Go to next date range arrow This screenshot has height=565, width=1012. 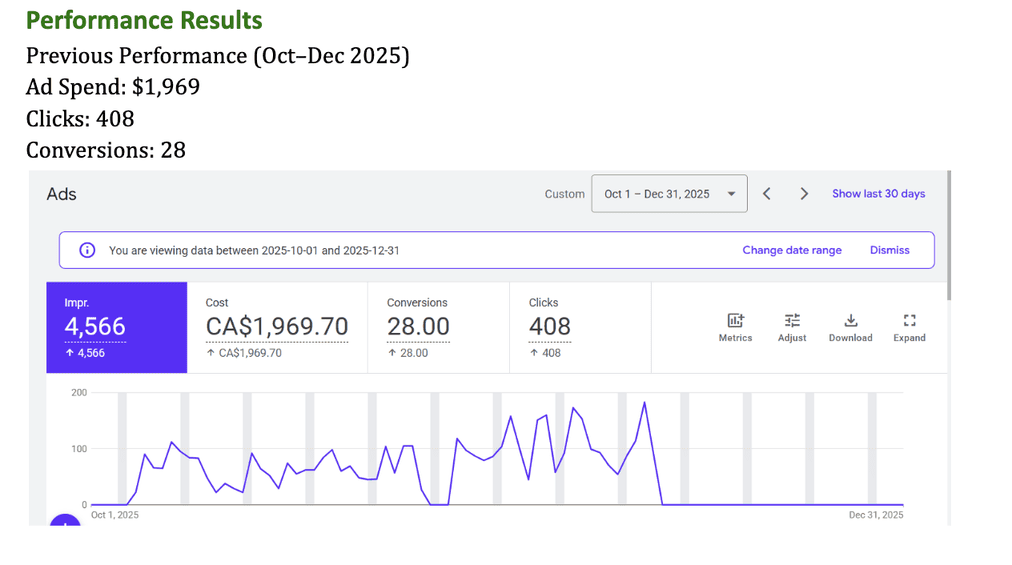tap(804, 194)
